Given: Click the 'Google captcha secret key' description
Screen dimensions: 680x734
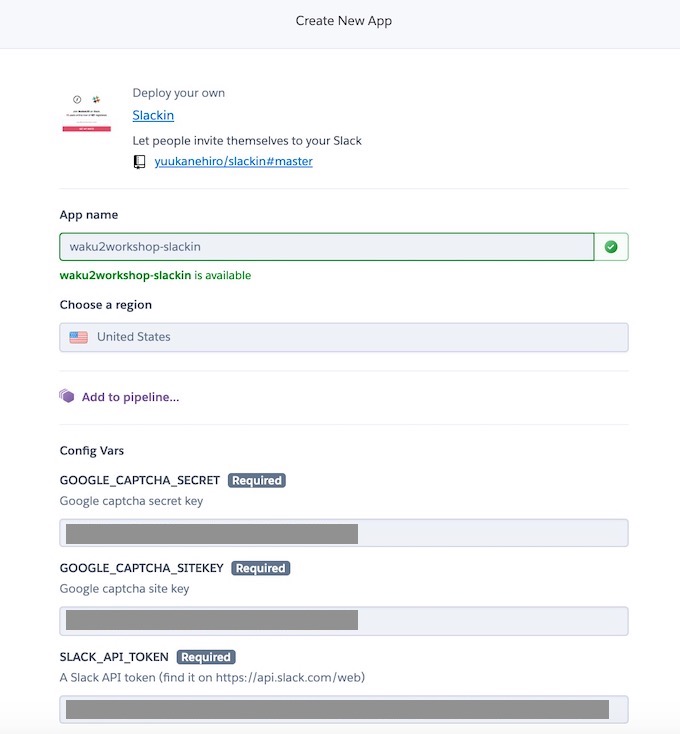Looking at the screenshot, I should pos(132,501).
